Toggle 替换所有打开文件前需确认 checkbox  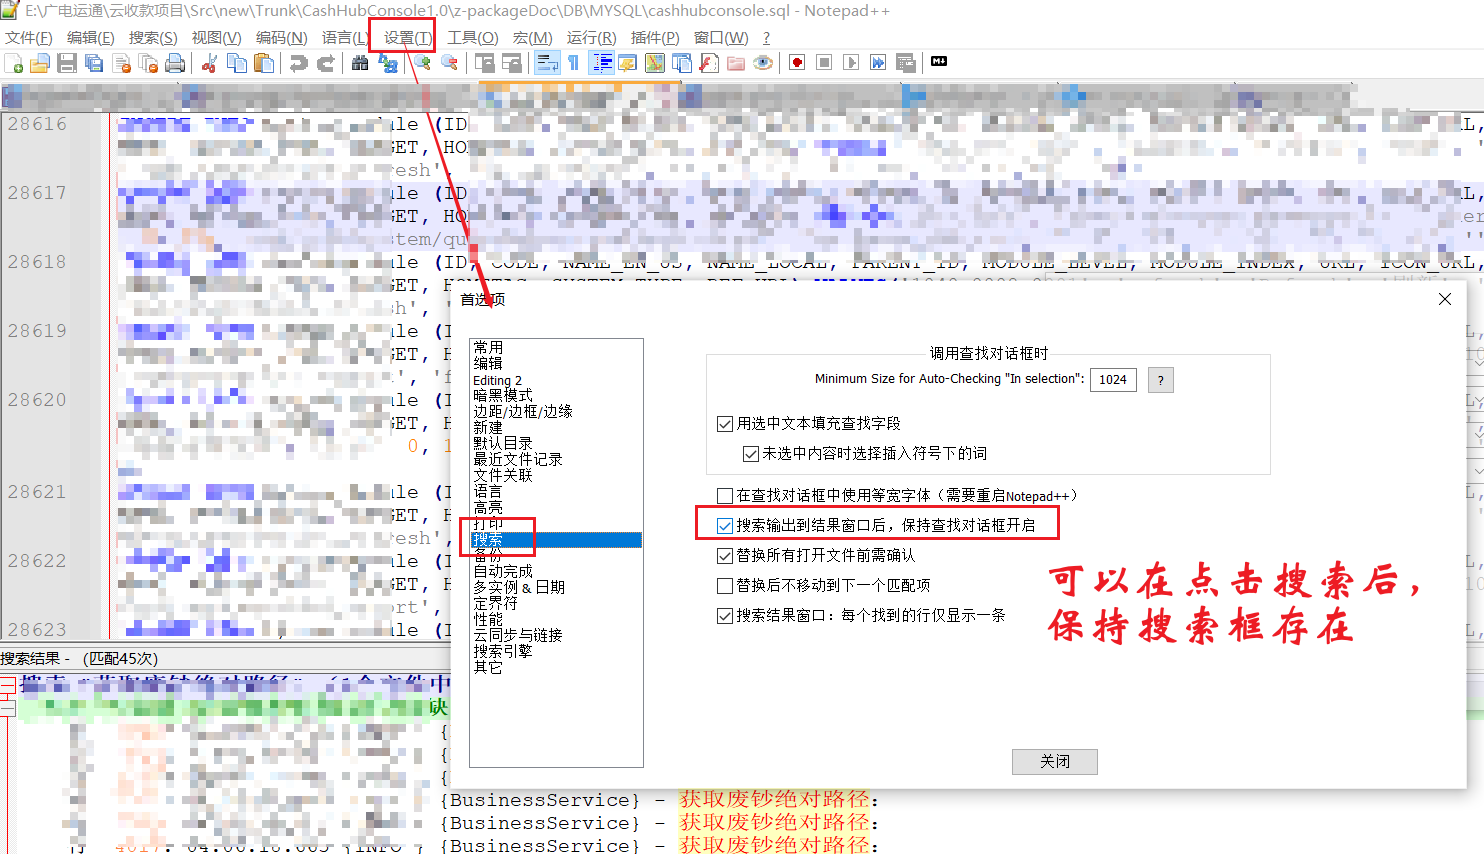pos(725,556)
